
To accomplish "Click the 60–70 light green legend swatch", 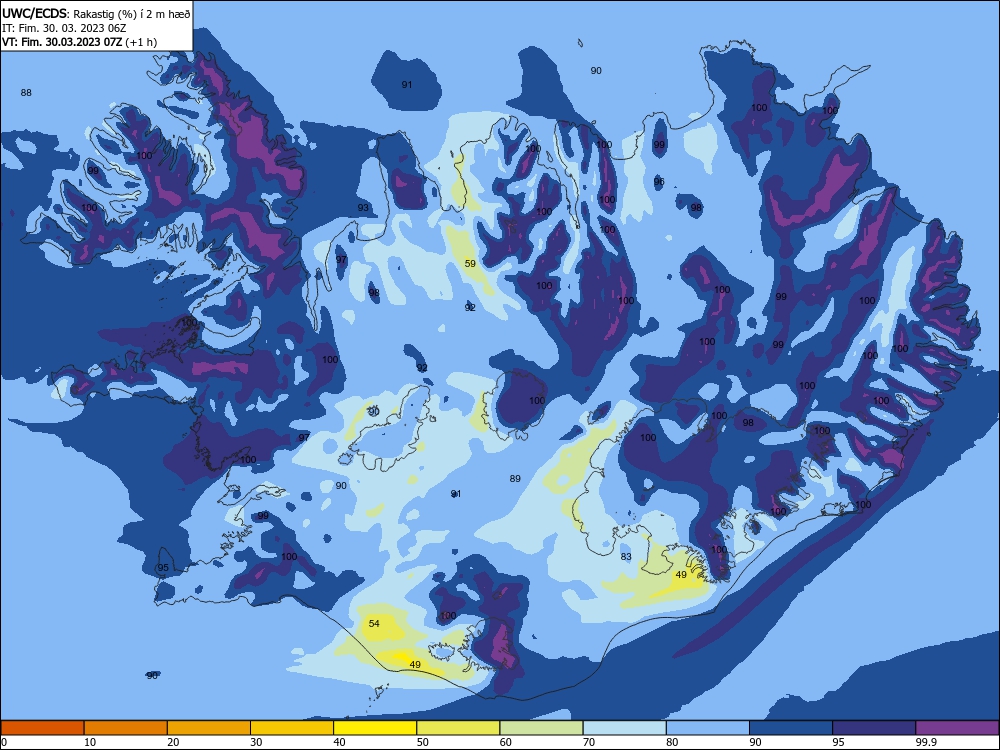I will [x=541, y=728].
